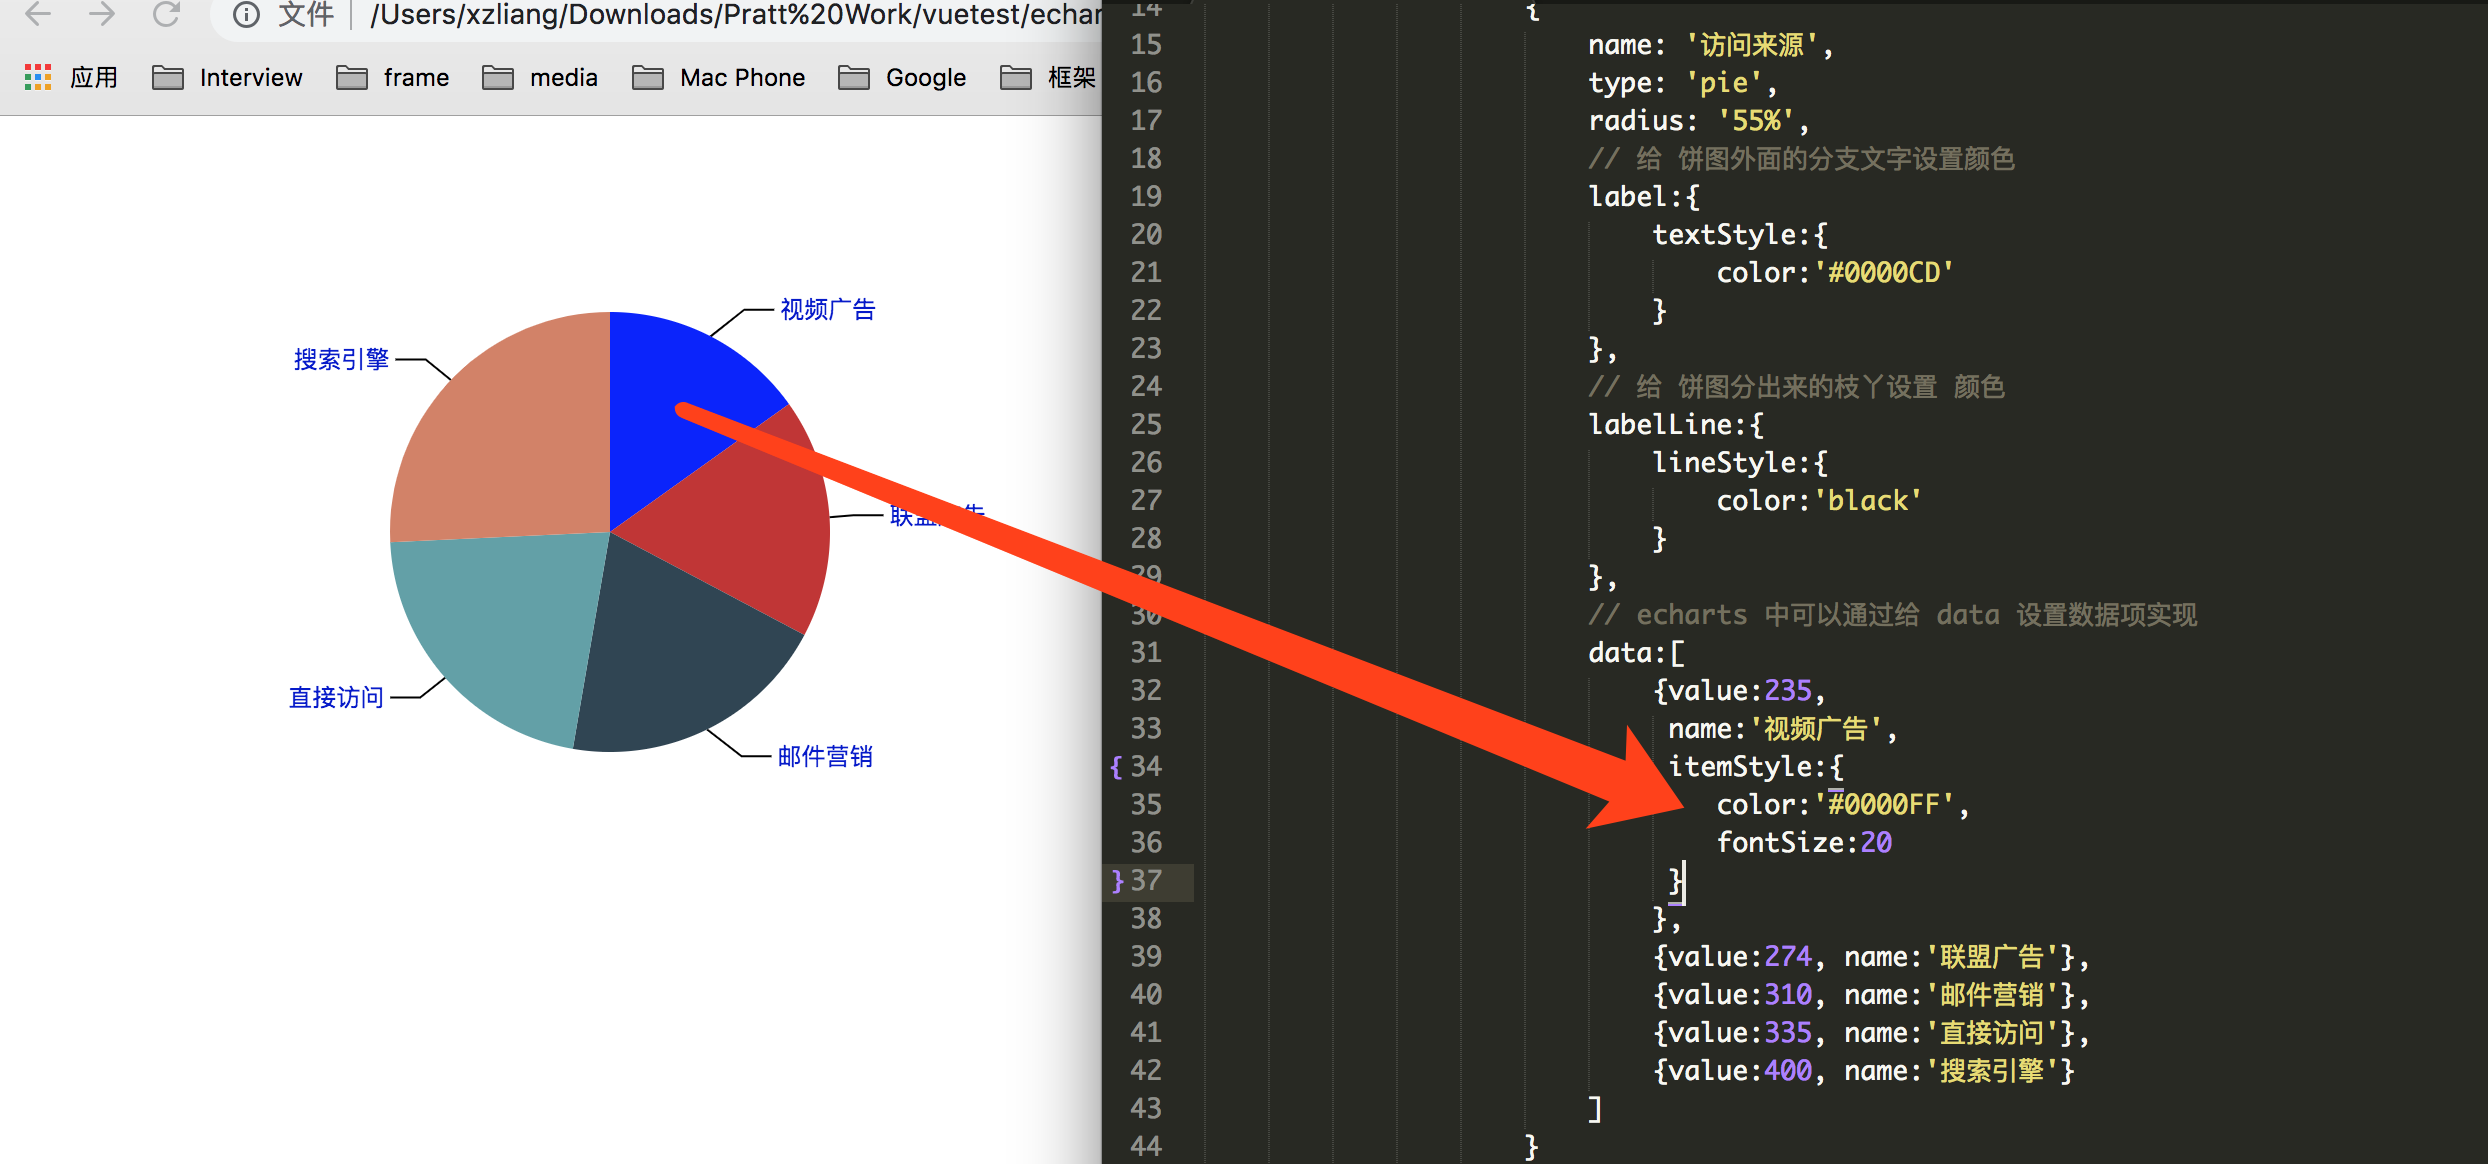Click the open bracket marker at line 34
Image resolution: width=2488 pixels, height=1164 pixels.
point(1116,767)
